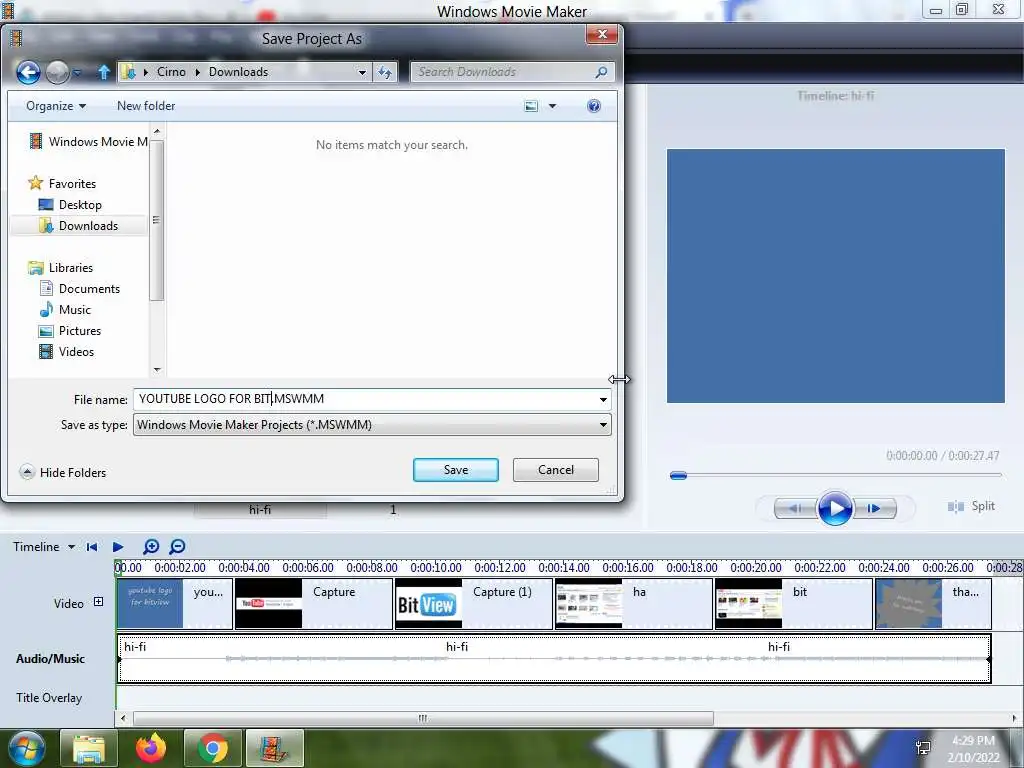This screenshot has height=768, width=1024.
Task: Expand the File name history dropdown
Action: 603,399
